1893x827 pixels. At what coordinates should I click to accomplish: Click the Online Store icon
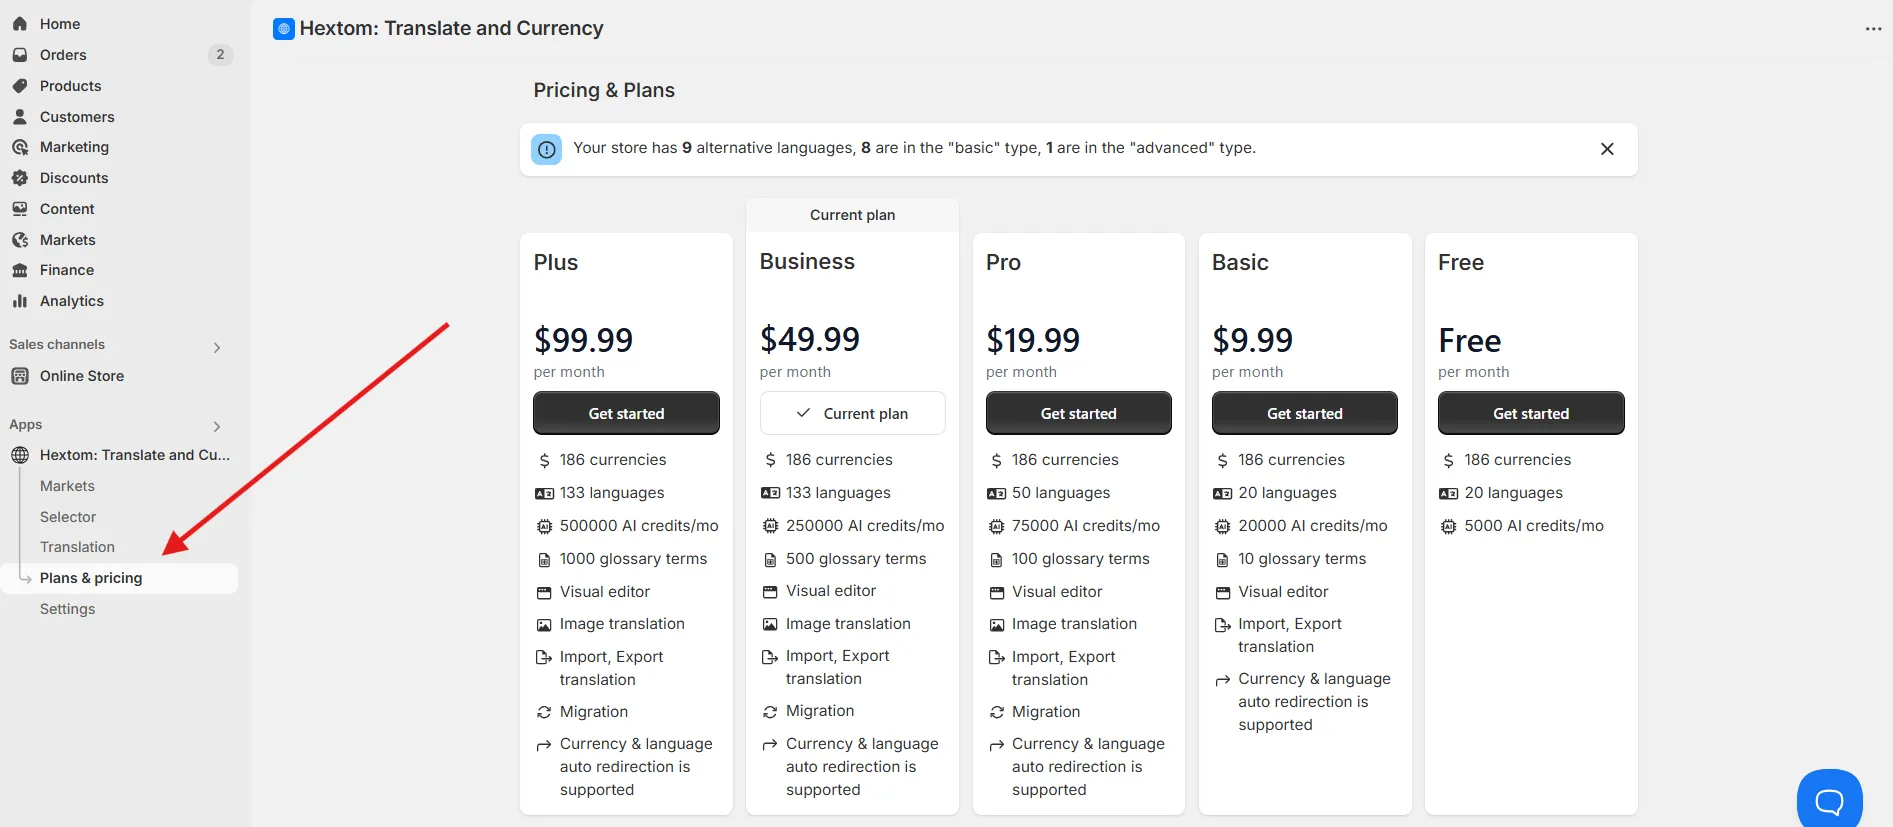pyautogui.click(x=20, y=376)
